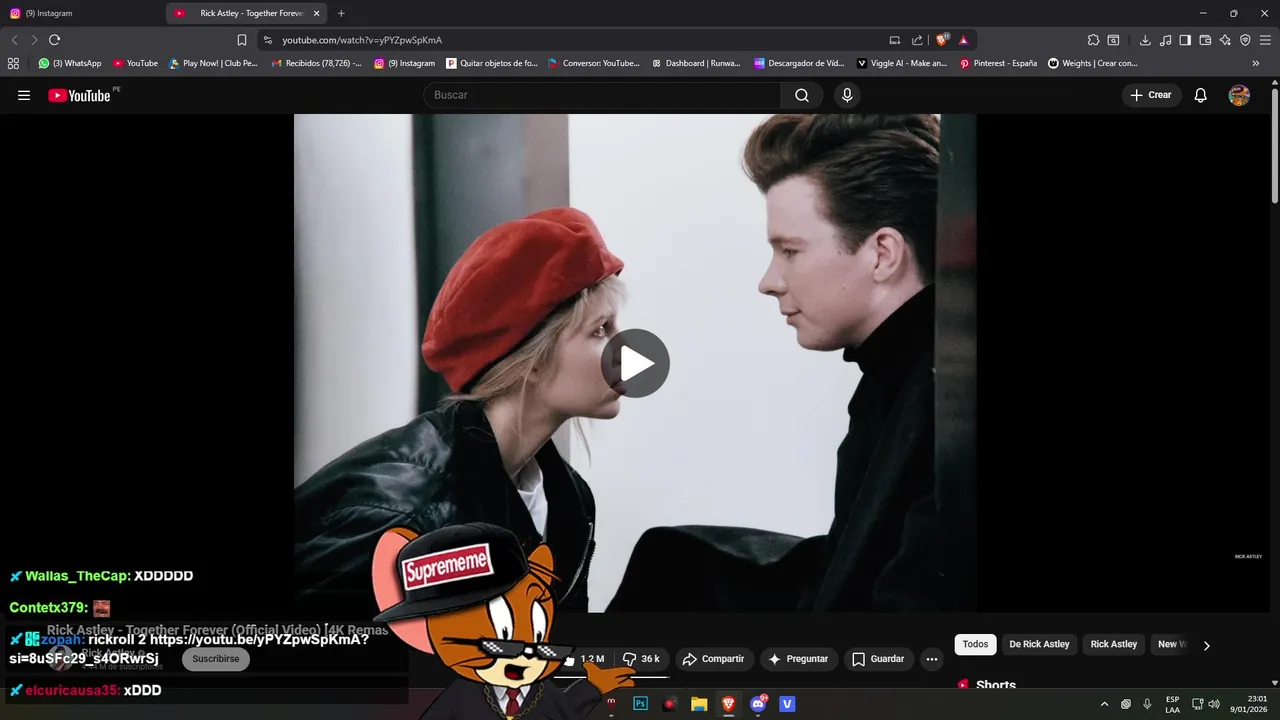The height and width of the screenshot is (720, 1280).
Task: Click the Buscar search field
Action: [x=602, y=95]
